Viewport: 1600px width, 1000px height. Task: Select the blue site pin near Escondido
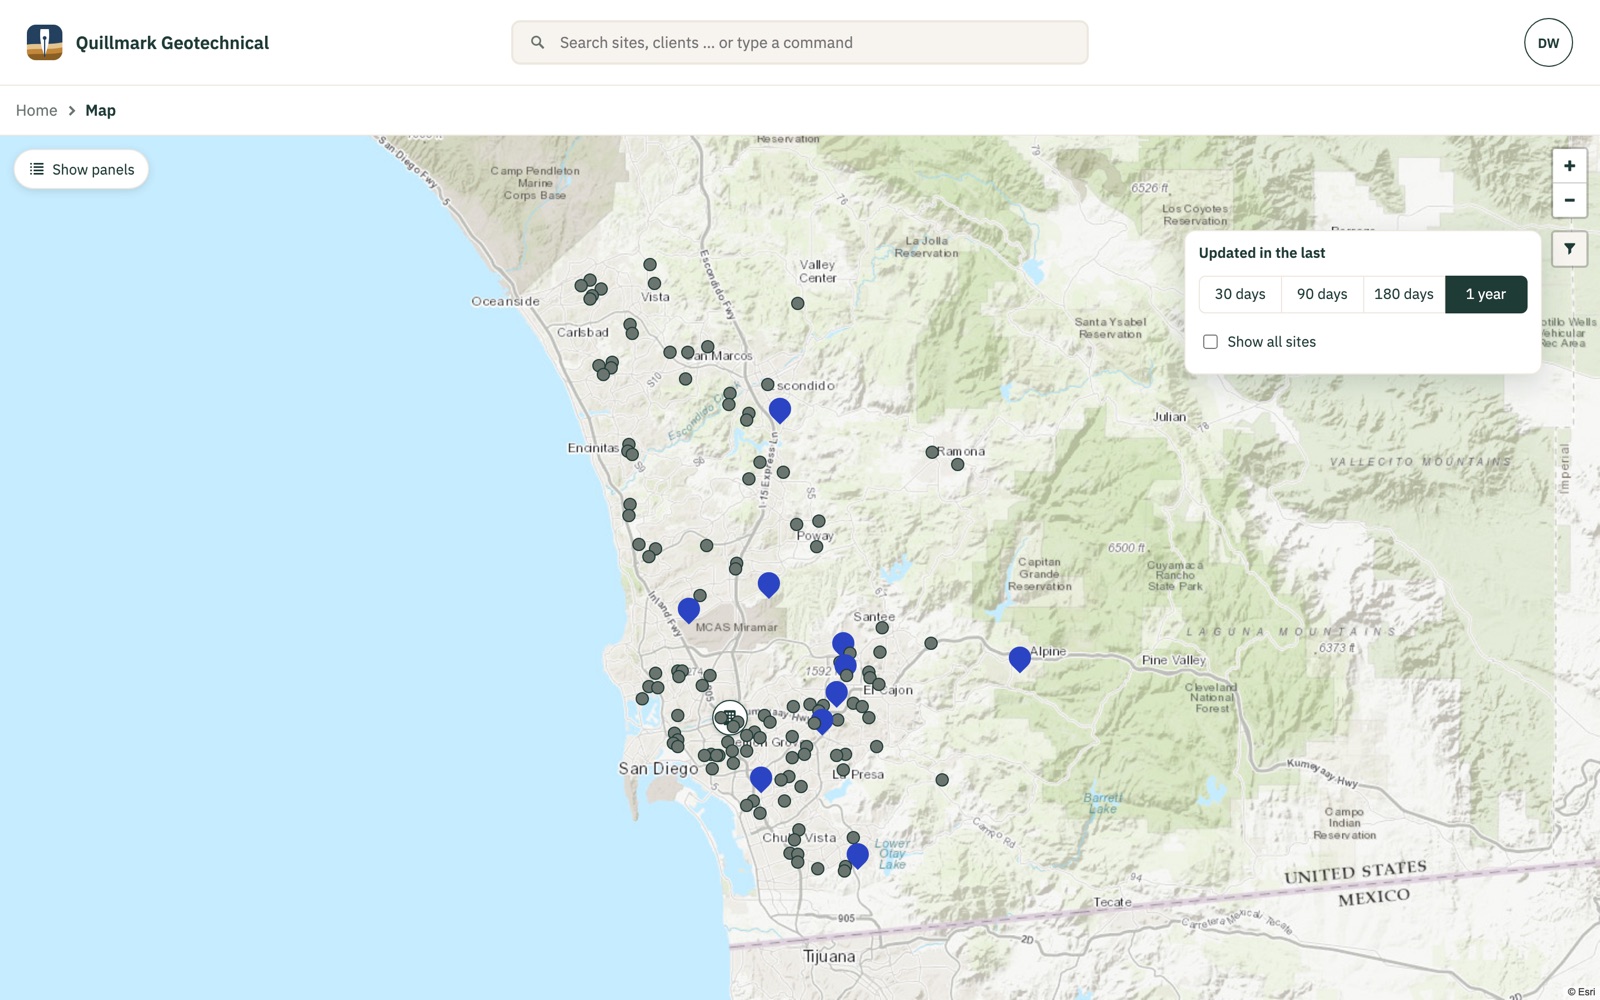point(780,410)
